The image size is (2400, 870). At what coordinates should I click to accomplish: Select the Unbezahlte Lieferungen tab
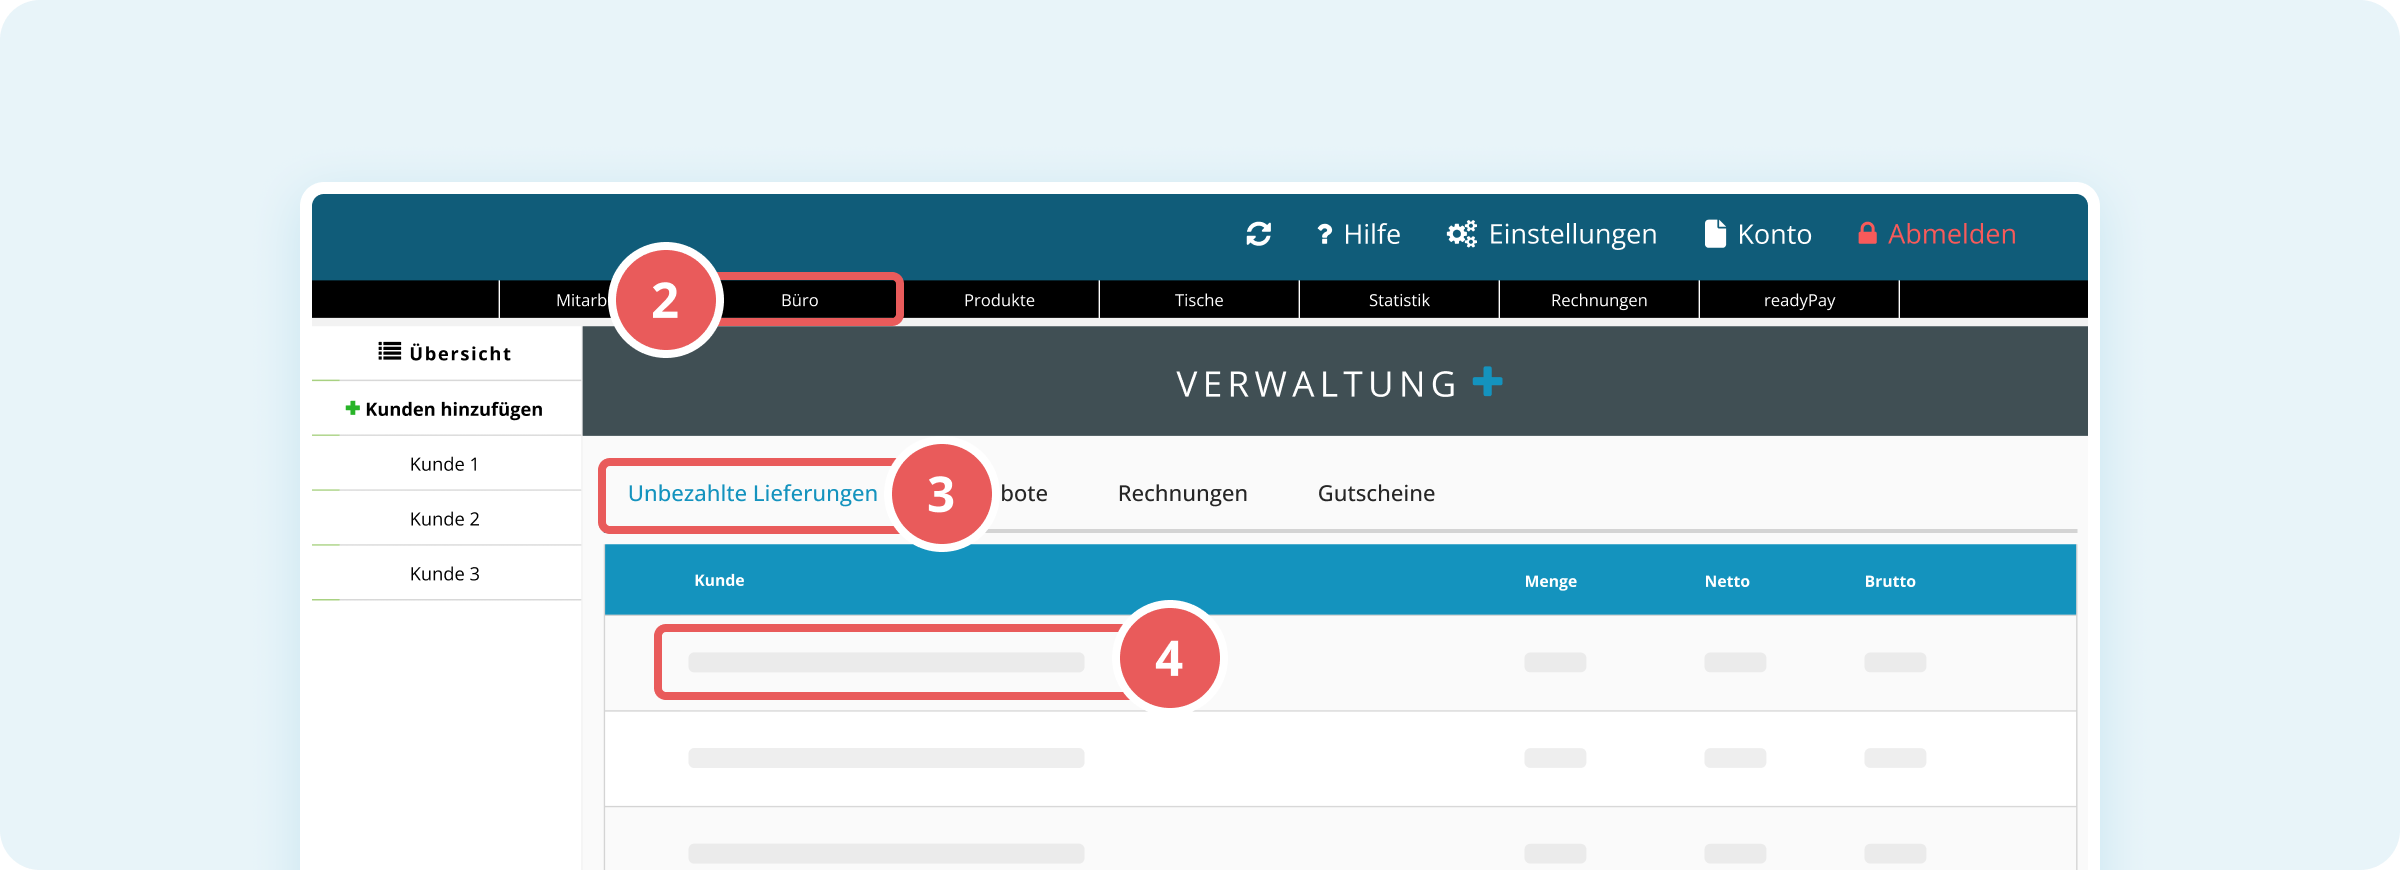click(753, 493)
